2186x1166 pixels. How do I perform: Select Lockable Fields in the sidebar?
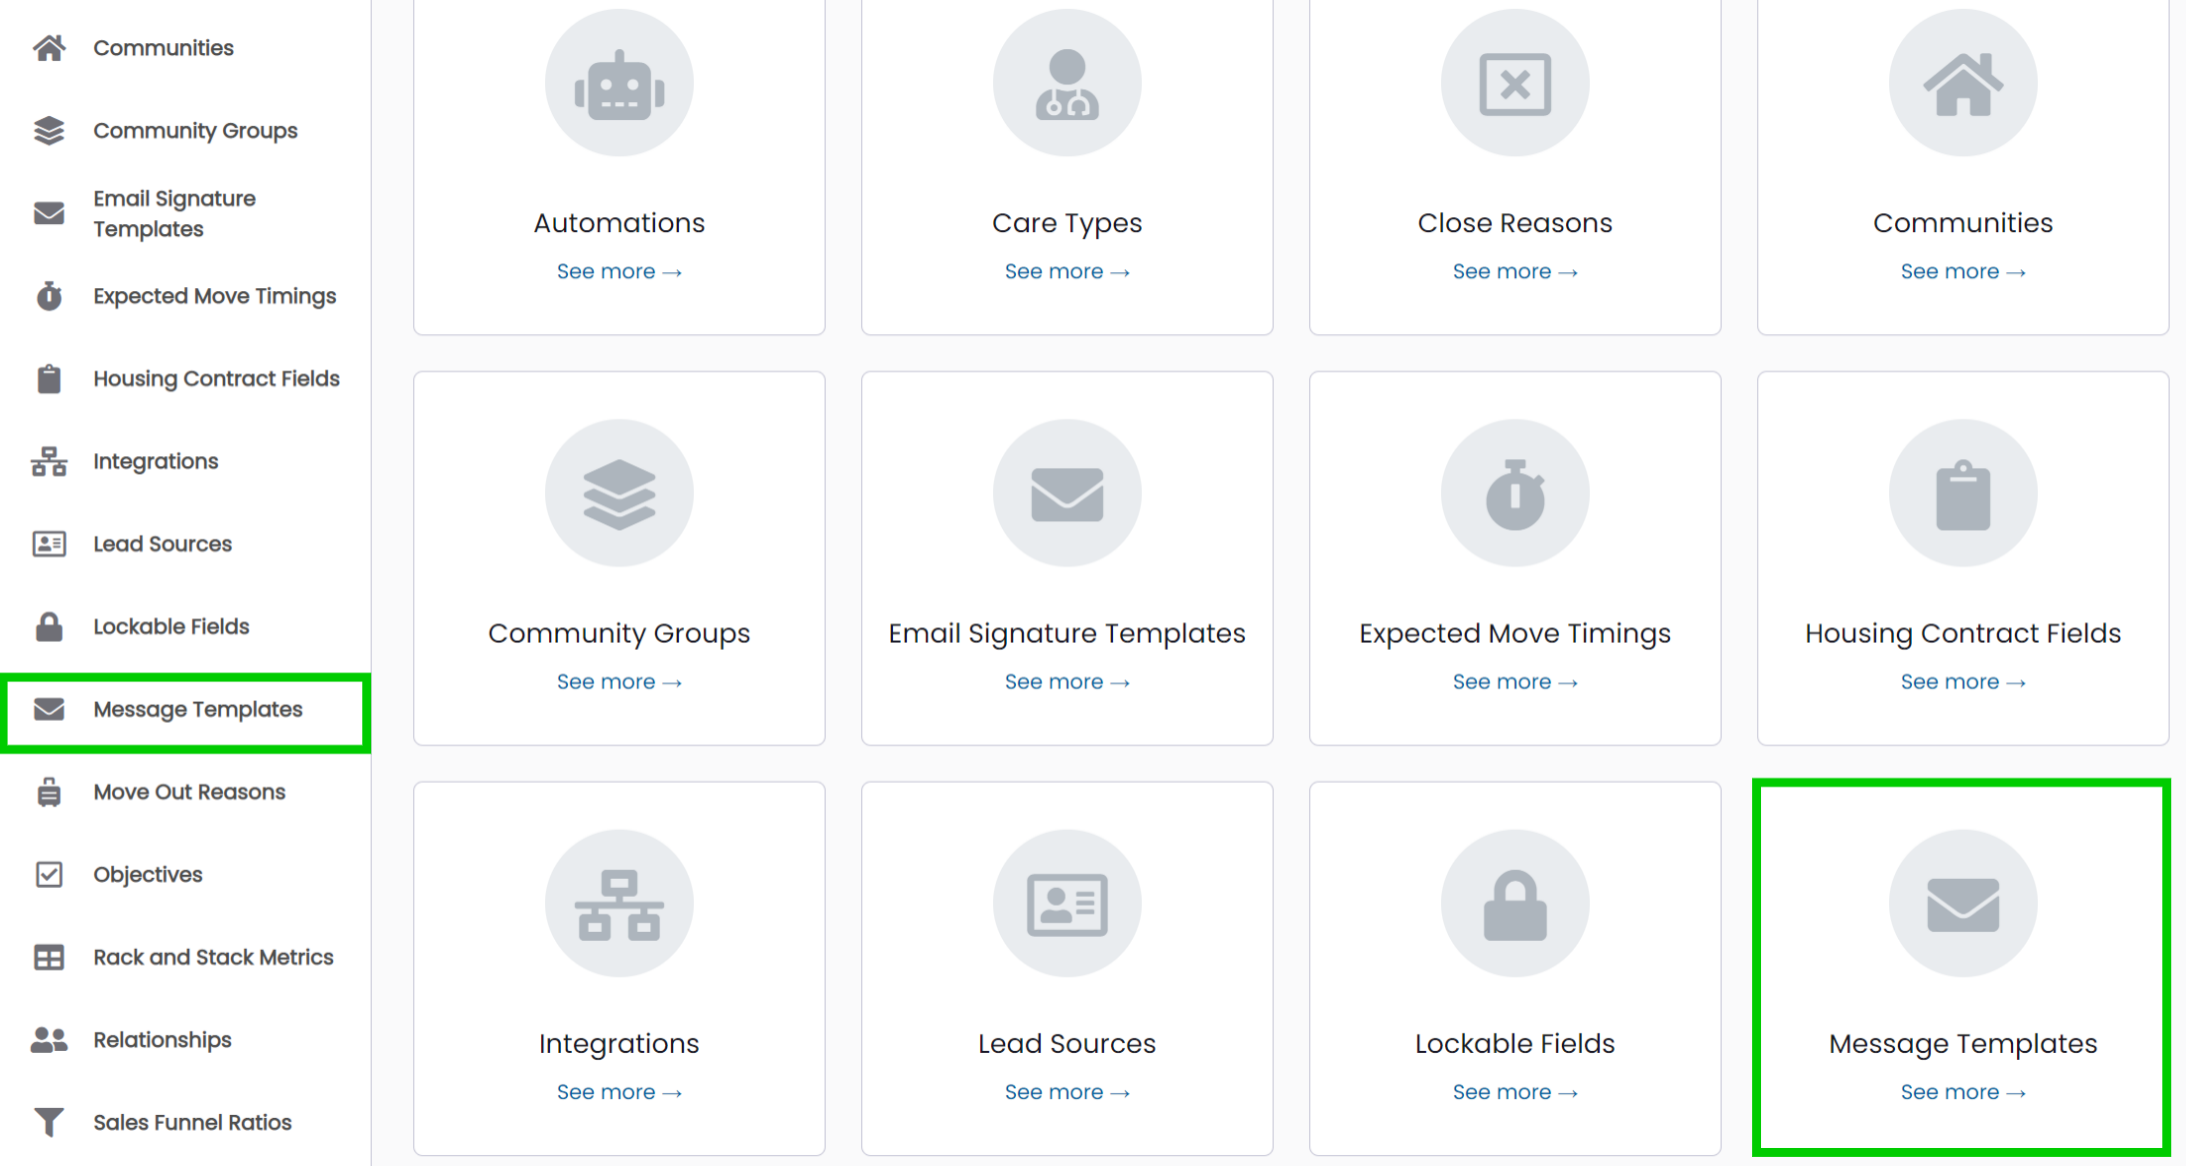tap(171, 627)
